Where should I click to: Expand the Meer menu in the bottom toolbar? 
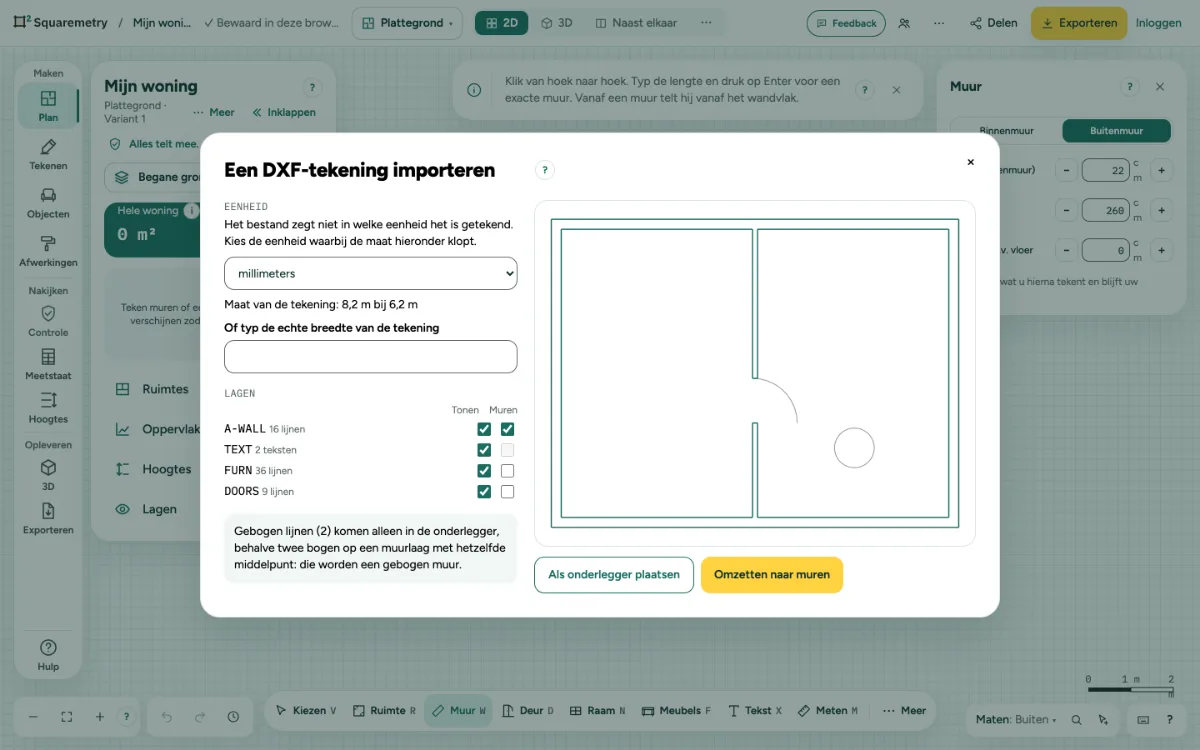tap(904, 711)
